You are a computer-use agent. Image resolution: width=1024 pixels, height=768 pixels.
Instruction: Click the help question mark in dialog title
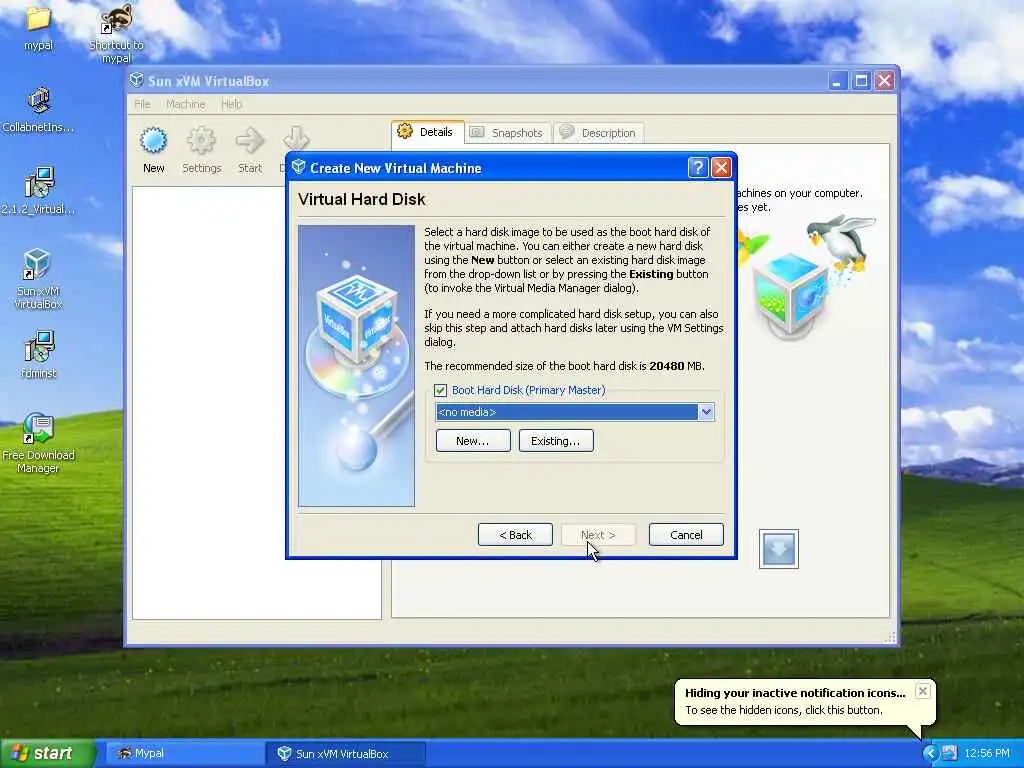click(x=697, y=168)
